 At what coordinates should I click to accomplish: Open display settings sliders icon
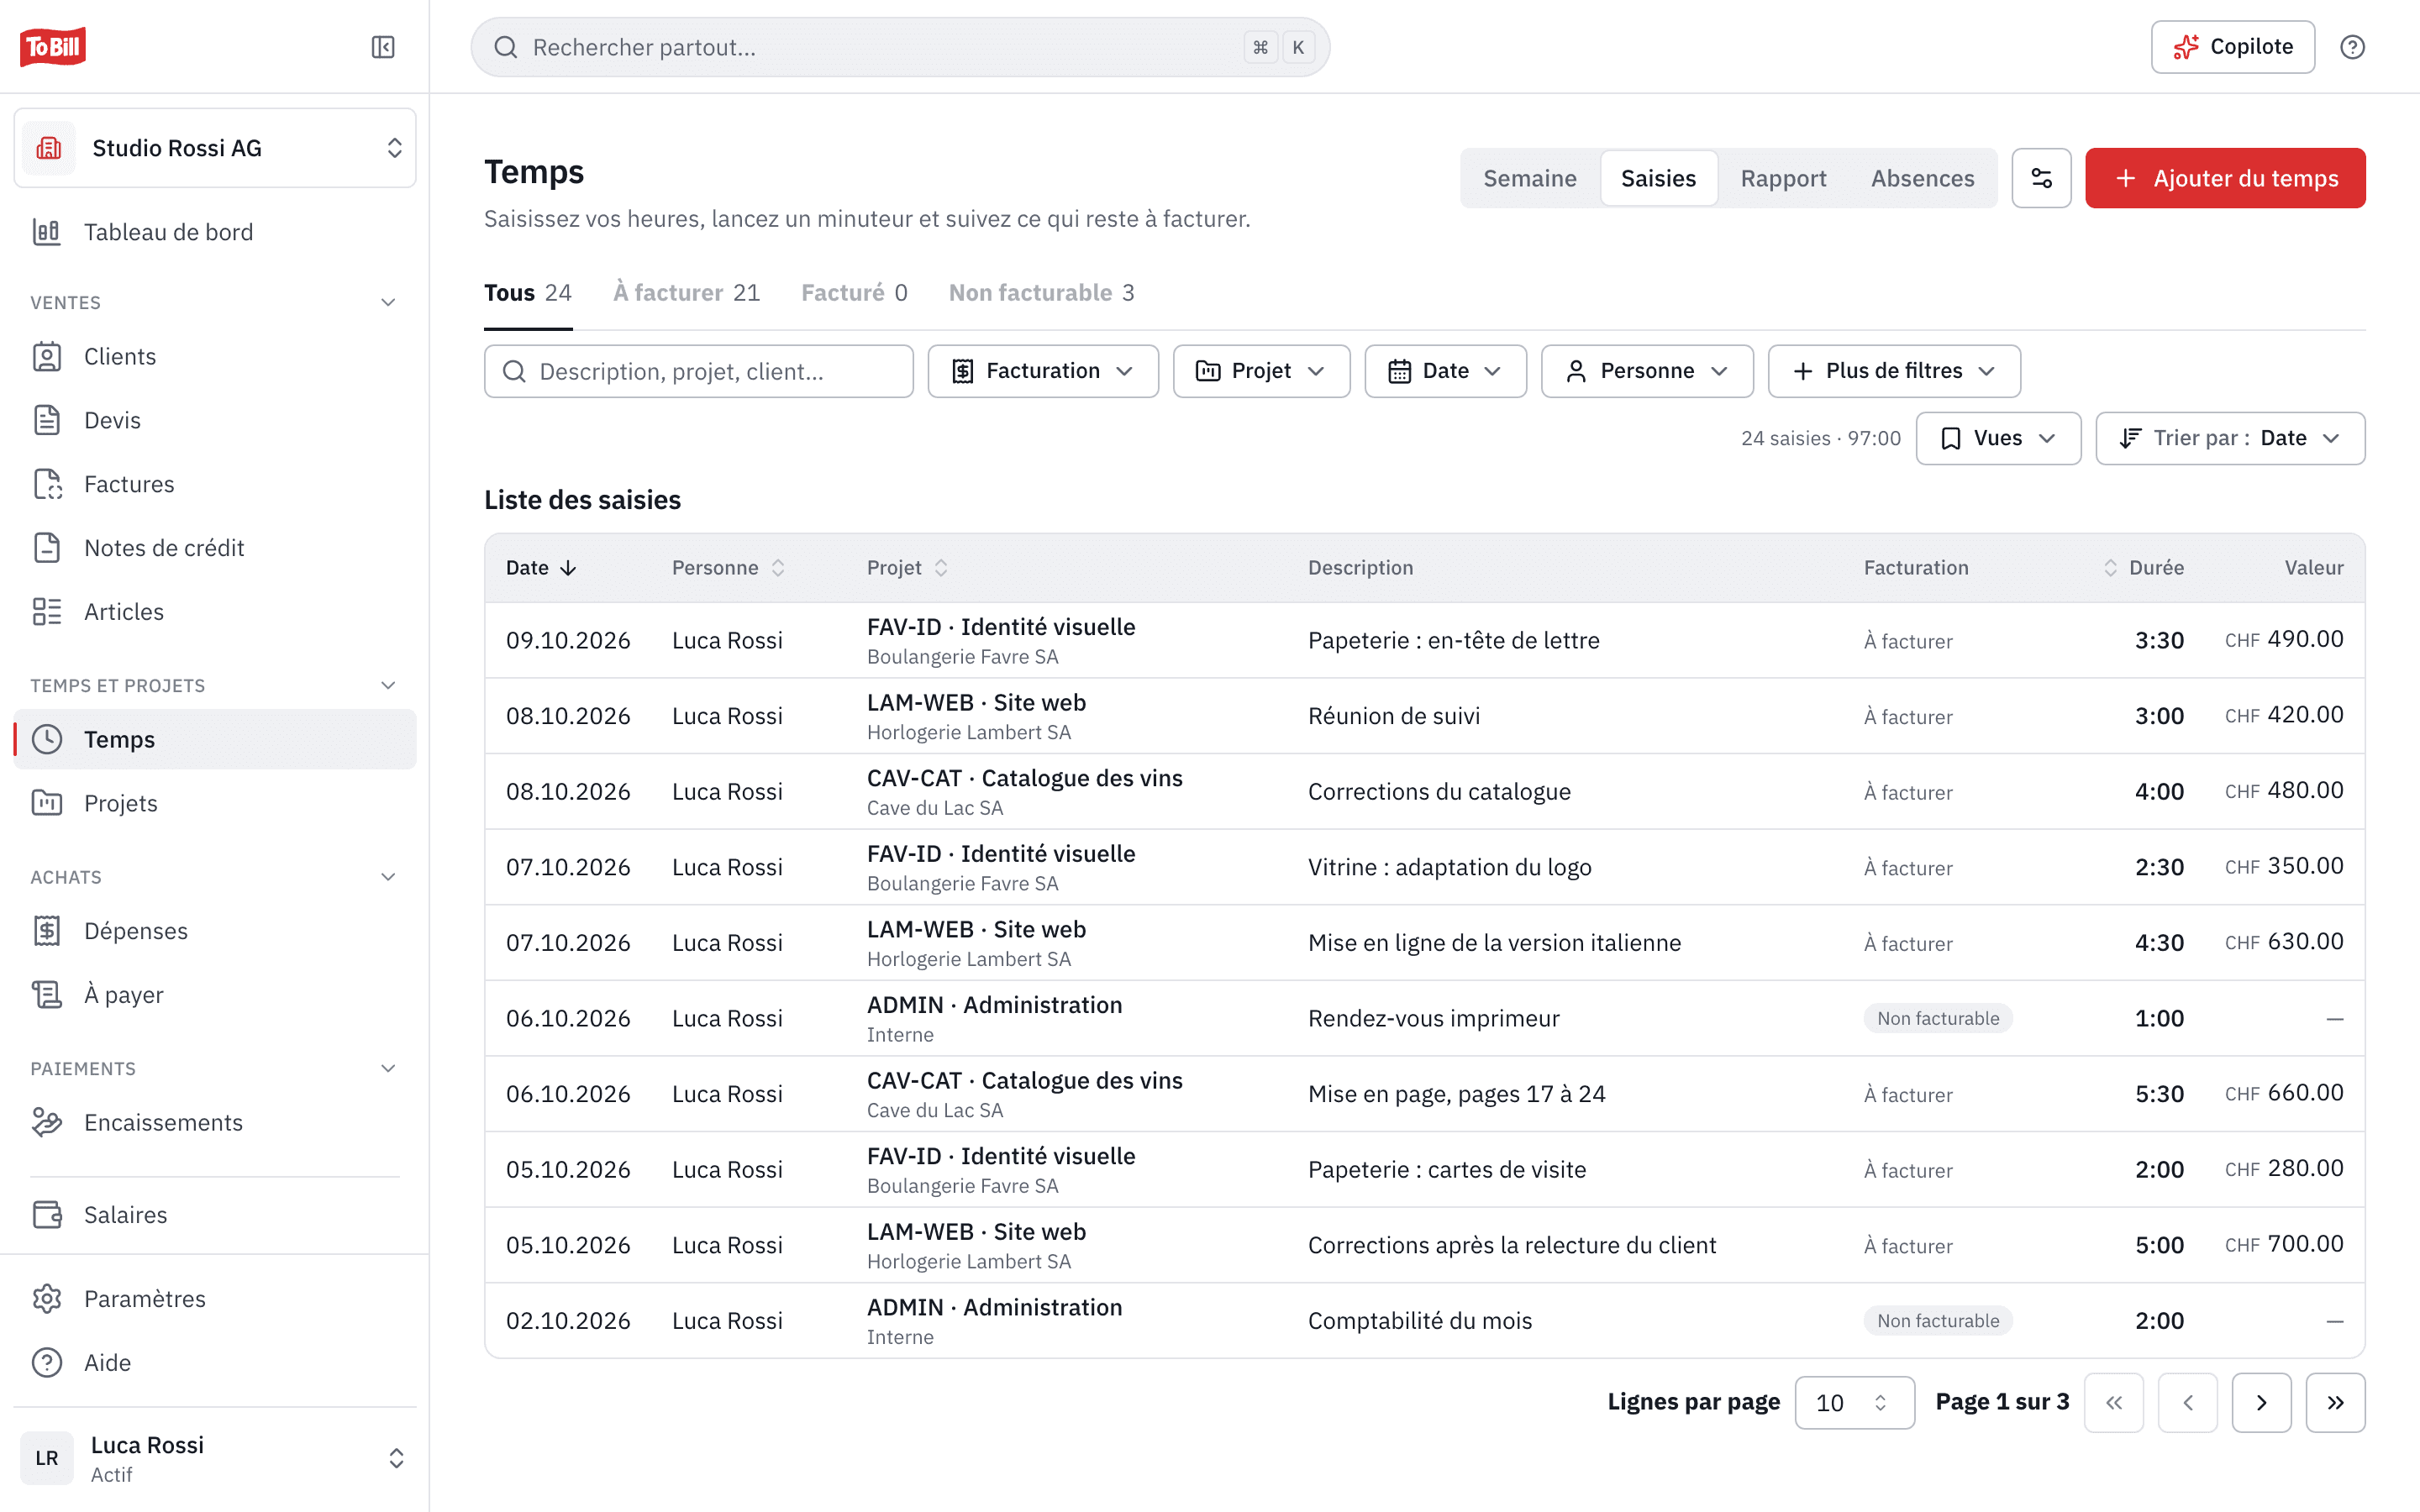pyautogui.click(x=2041, y=178)
